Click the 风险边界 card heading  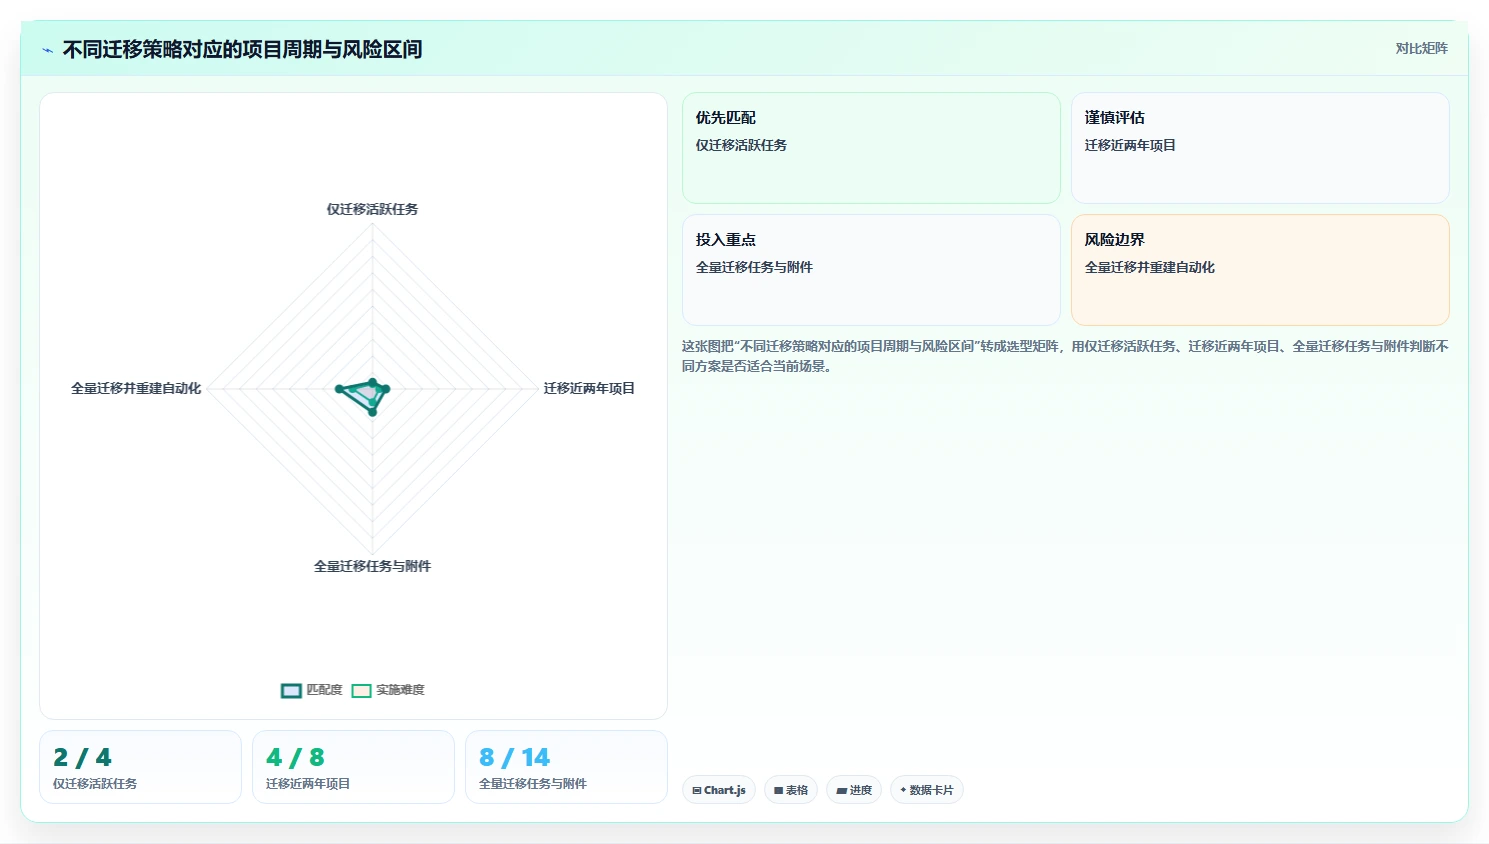1115,240
